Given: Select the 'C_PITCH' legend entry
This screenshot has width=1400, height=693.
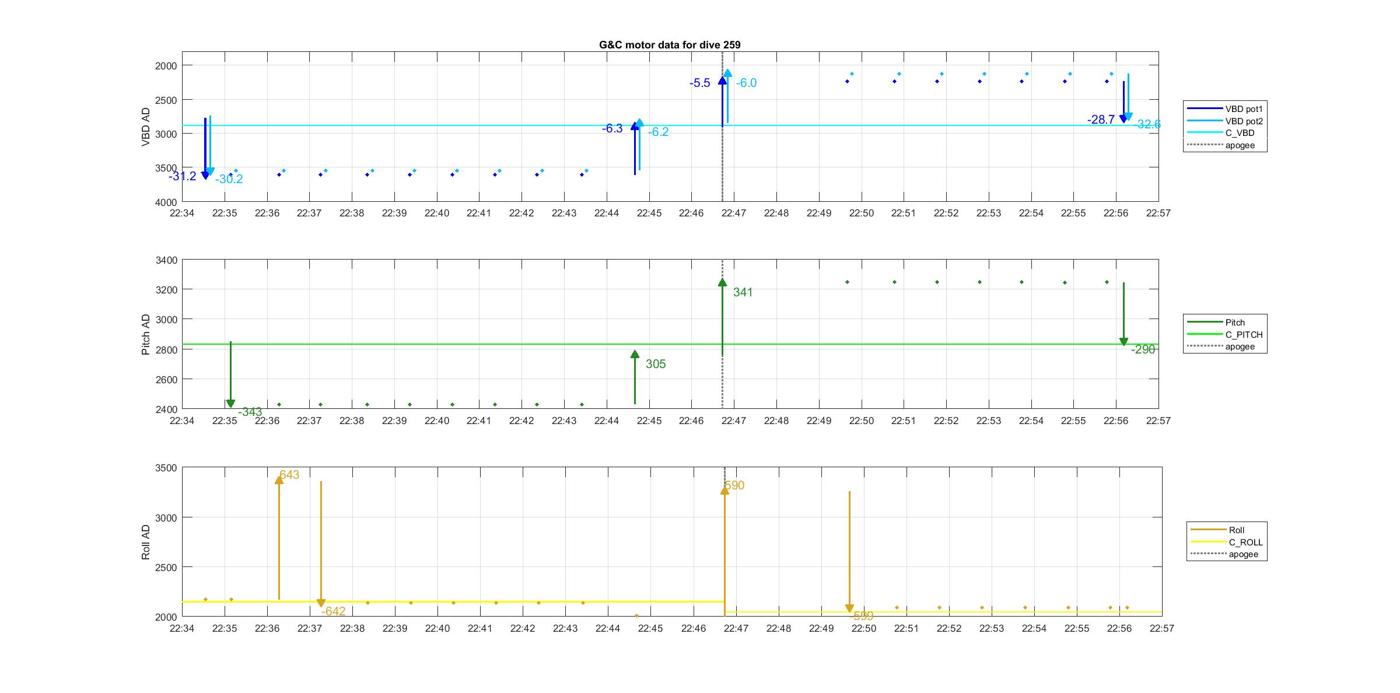Looking at the screenshot, I should 1225,335.
